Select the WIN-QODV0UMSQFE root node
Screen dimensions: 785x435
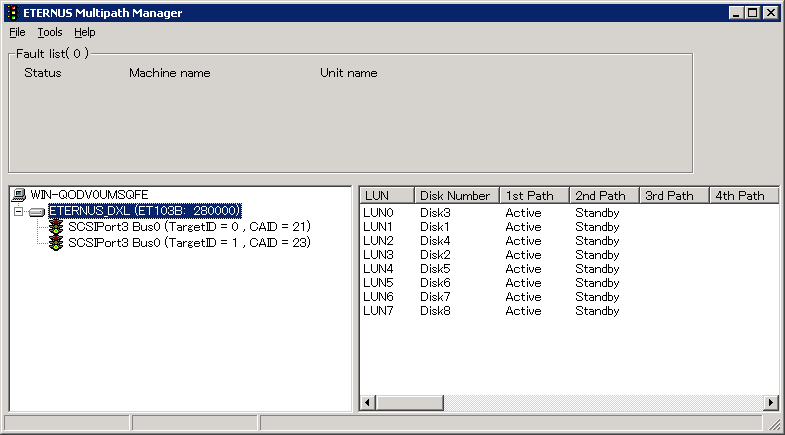tap(89, 194)
